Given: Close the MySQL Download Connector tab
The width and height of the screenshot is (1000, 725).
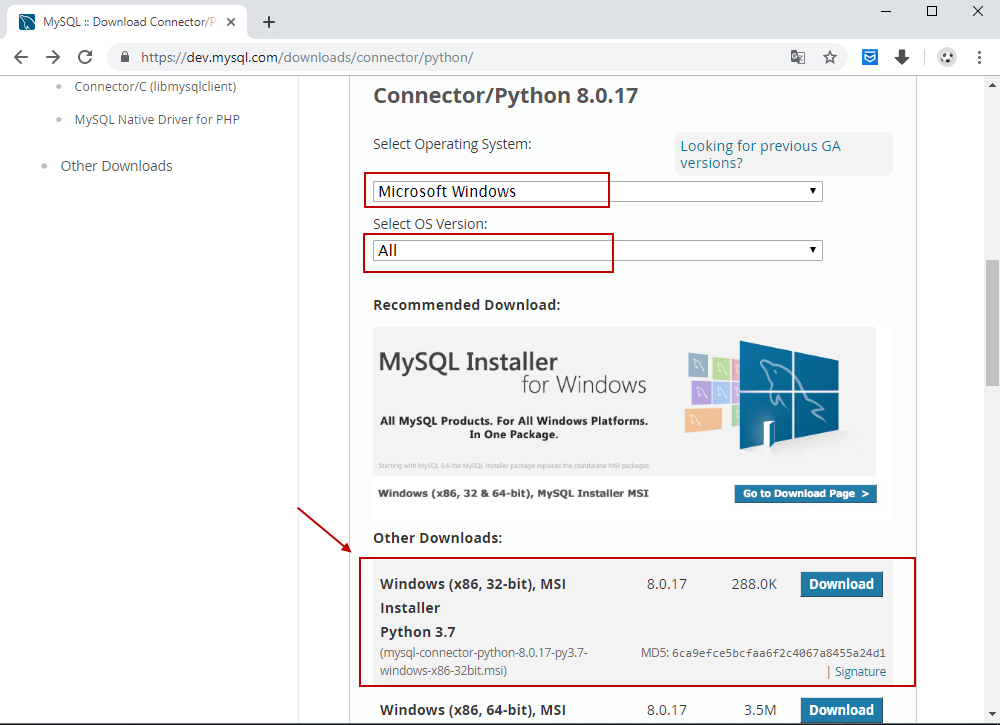Looking at the screenshot, I should click(x=231, y=22).
